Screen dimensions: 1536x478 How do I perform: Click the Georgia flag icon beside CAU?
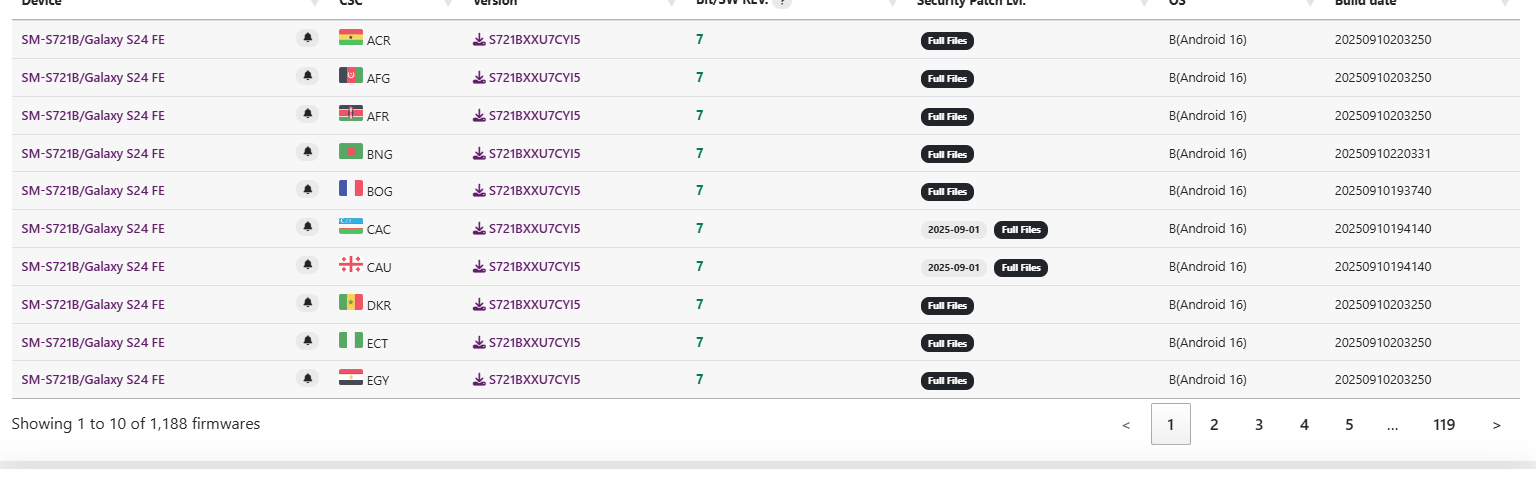[x=351, y=265]
